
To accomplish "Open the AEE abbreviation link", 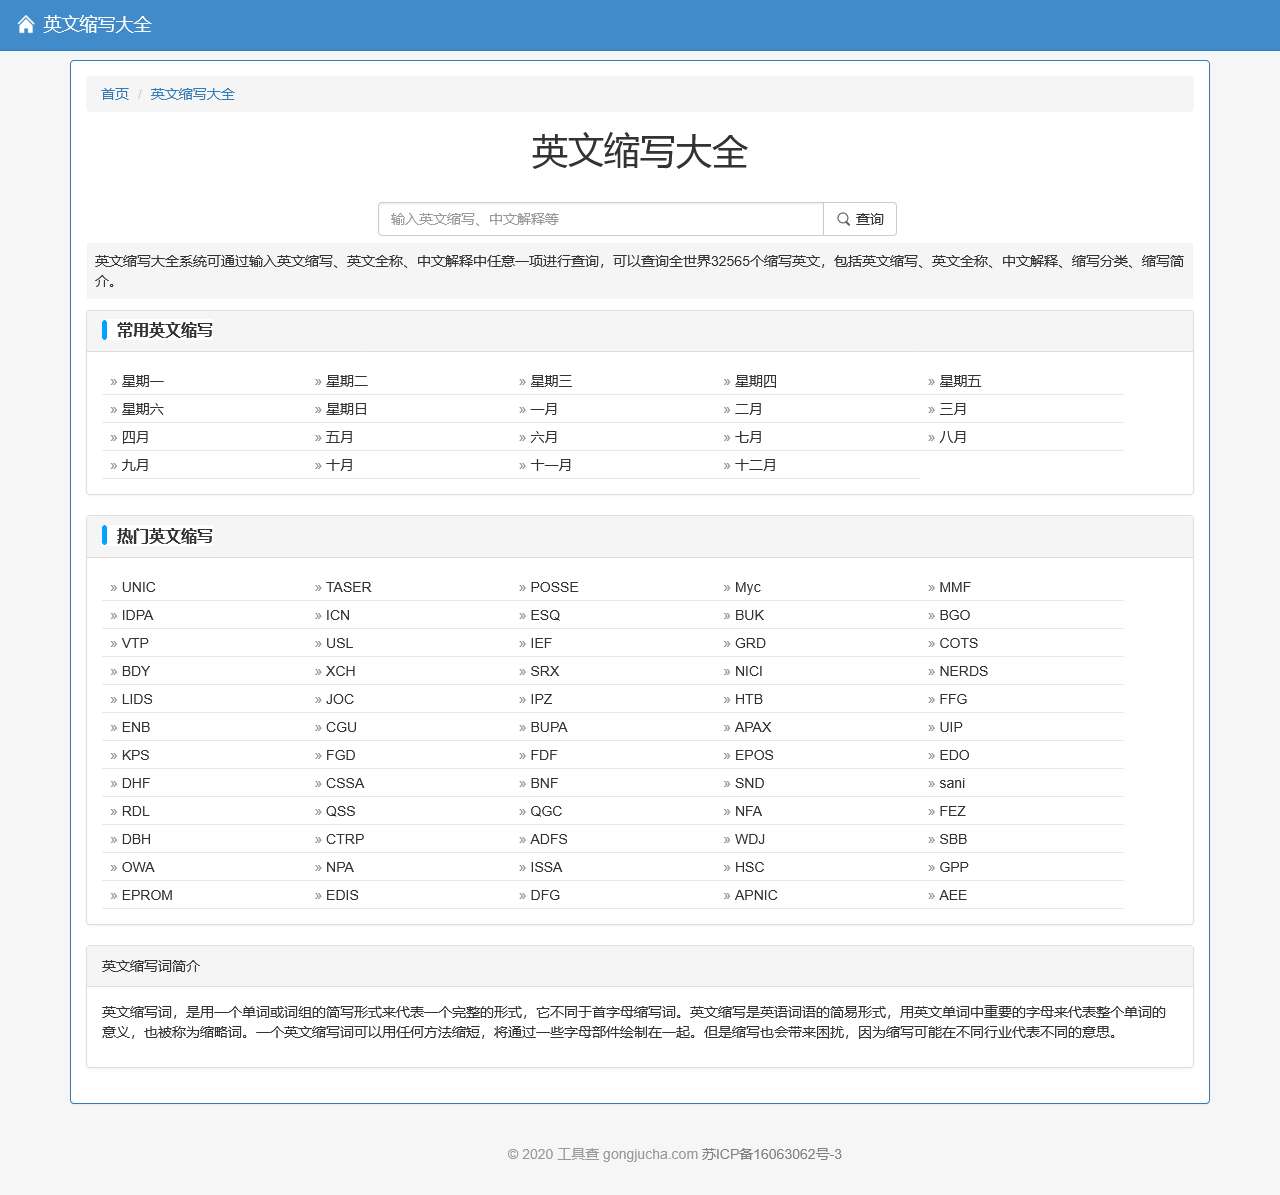I will coord(953,895).
